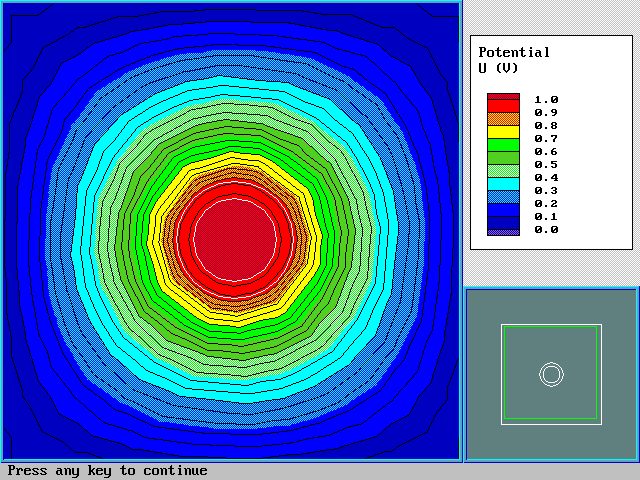Select the hatched 0.0 swatch at legend bottom
The image size is (640, 480).
[503, 230]
